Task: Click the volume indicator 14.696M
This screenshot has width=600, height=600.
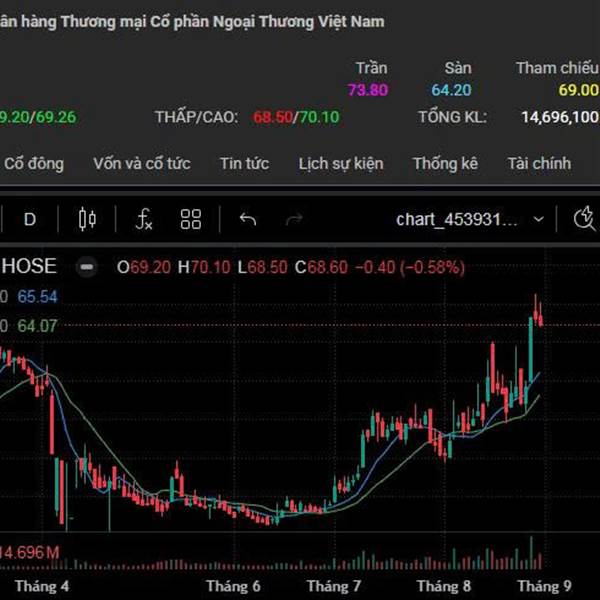Action: (x=29, y=553)
